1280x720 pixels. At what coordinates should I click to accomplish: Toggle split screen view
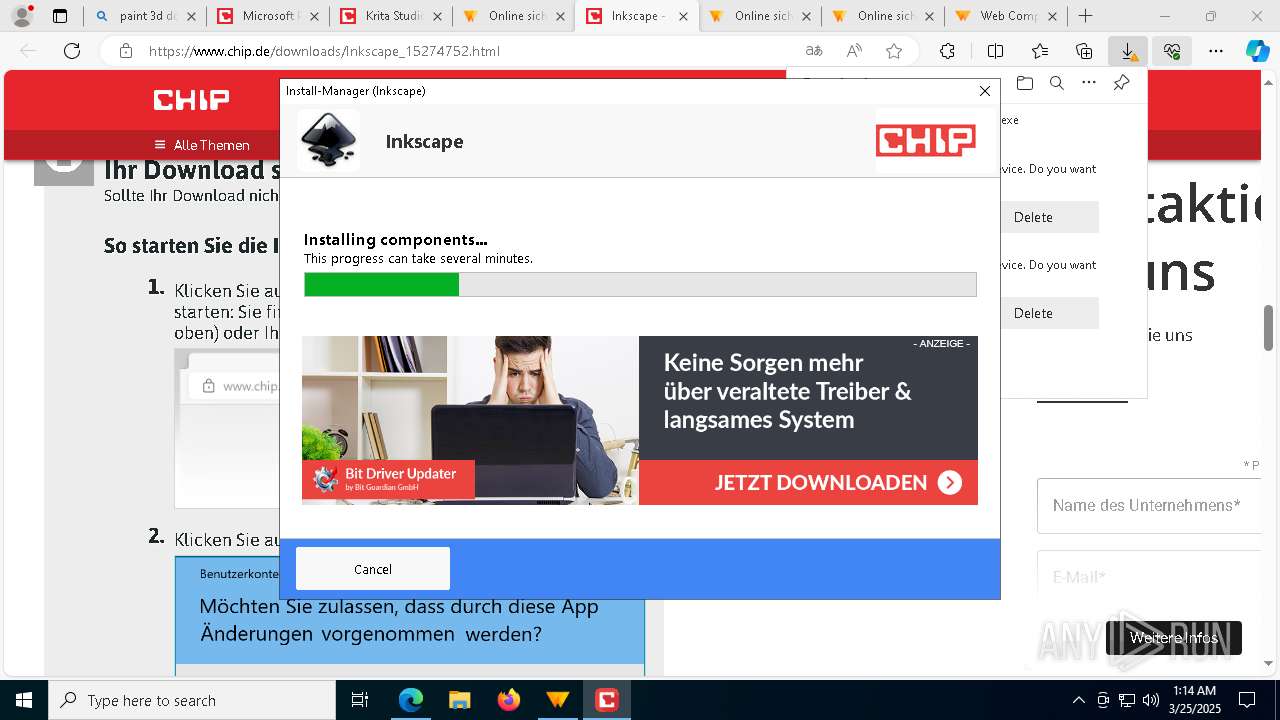(995, 51)
